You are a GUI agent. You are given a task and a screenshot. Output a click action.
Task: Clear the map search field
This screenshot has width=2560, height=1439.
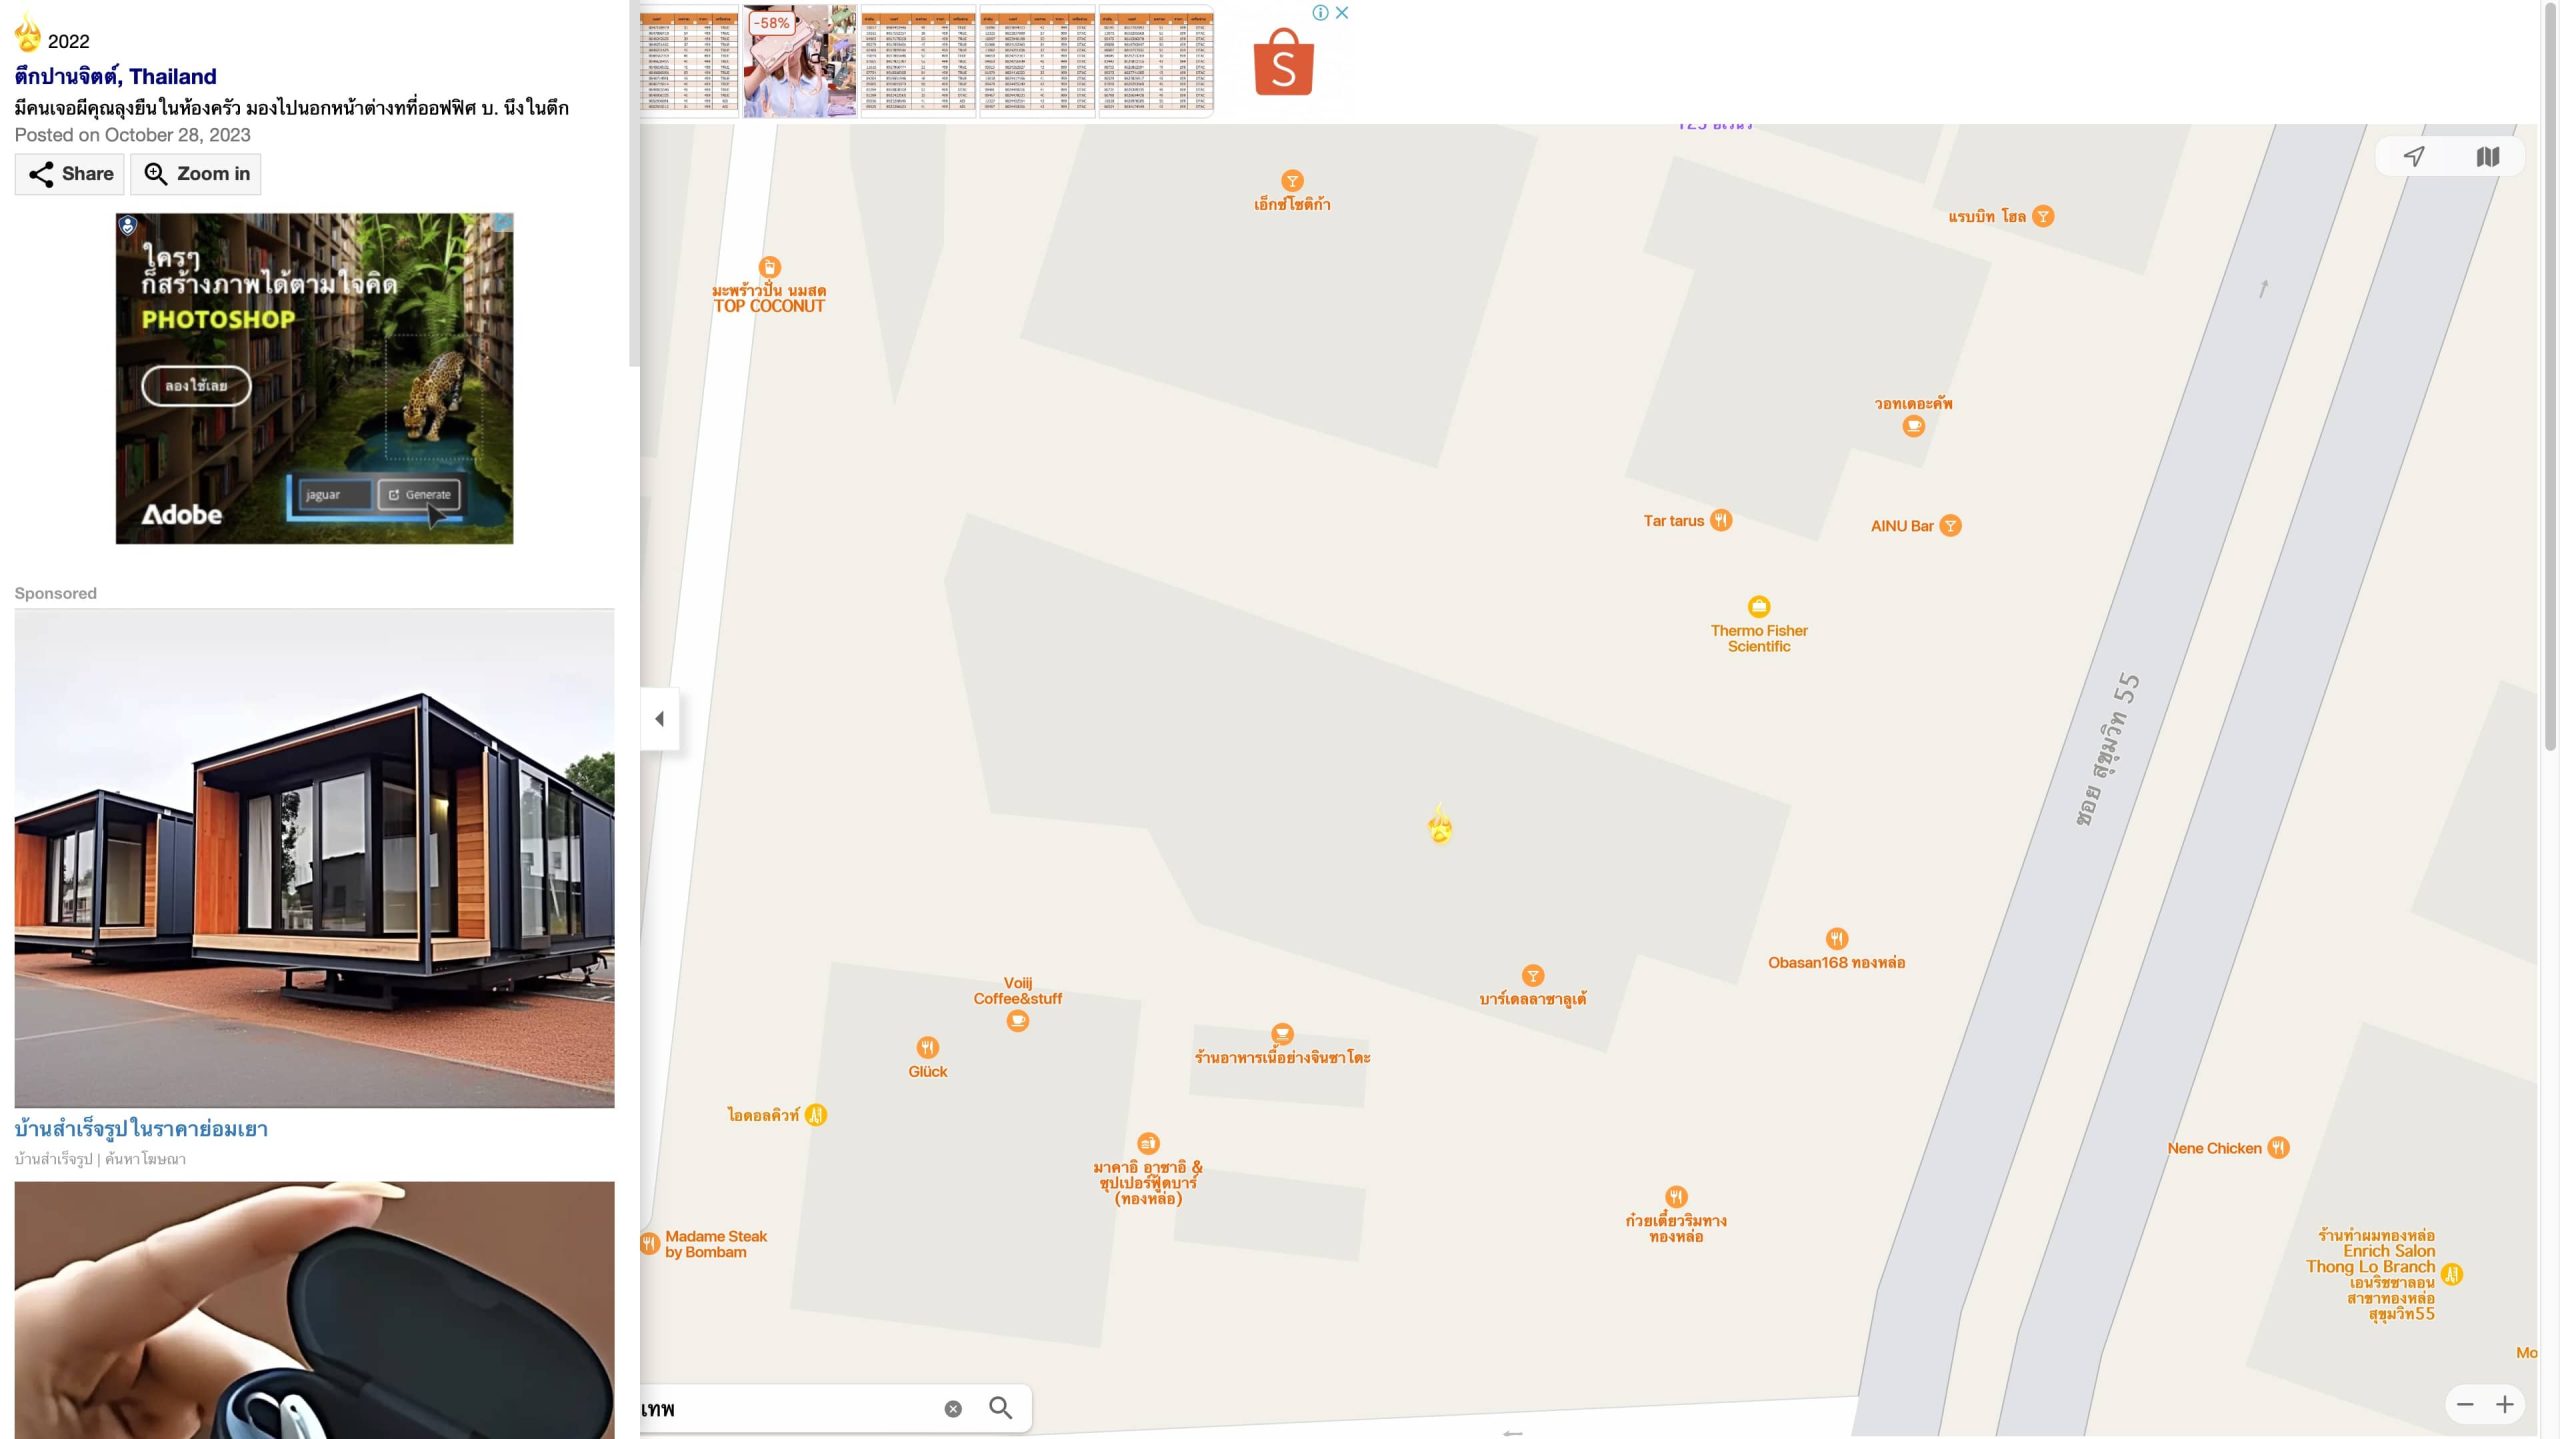pyautogui.click(x=953, y=1408)
